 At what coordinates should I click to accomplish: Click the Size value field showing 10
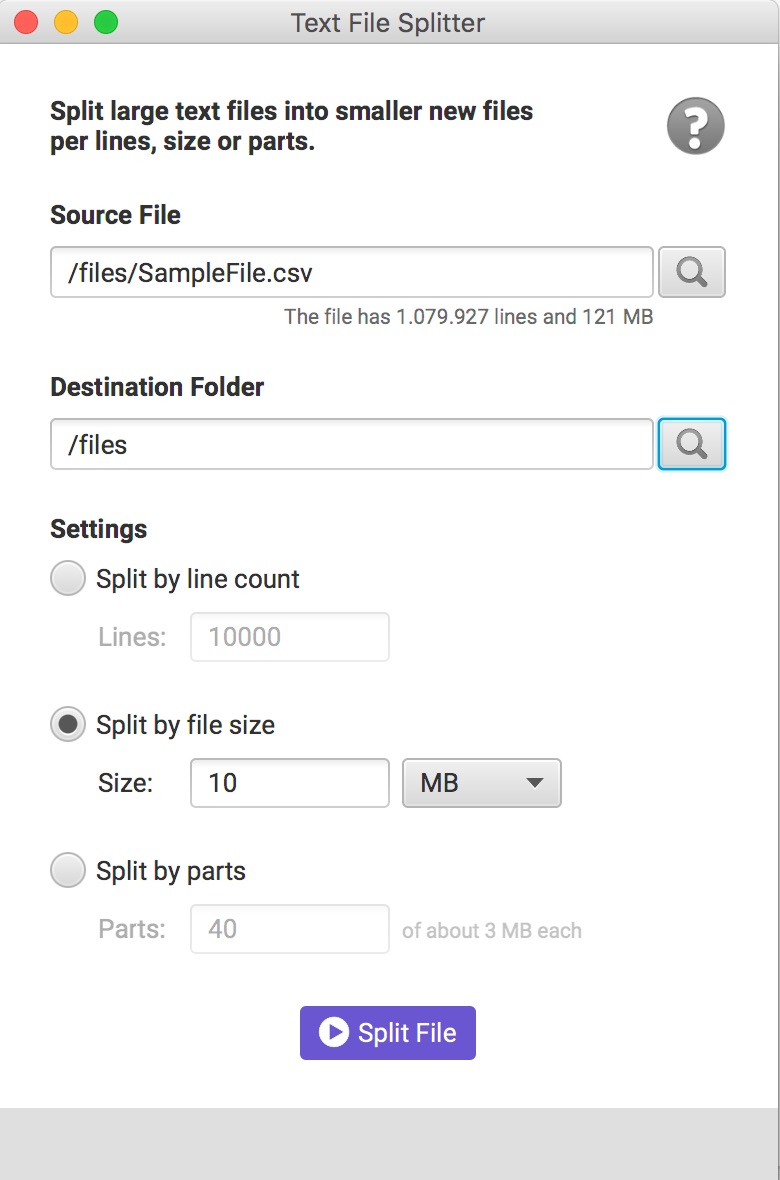289,783
